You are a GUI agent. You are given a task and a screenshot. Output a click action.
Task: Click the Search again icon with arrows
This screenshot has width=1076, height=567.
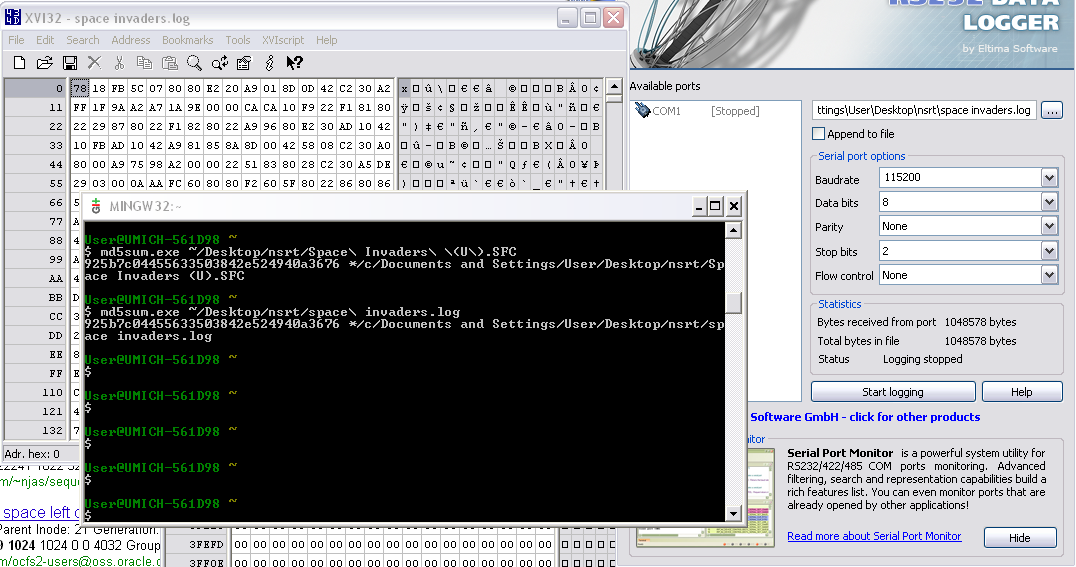tap(220, 63)
